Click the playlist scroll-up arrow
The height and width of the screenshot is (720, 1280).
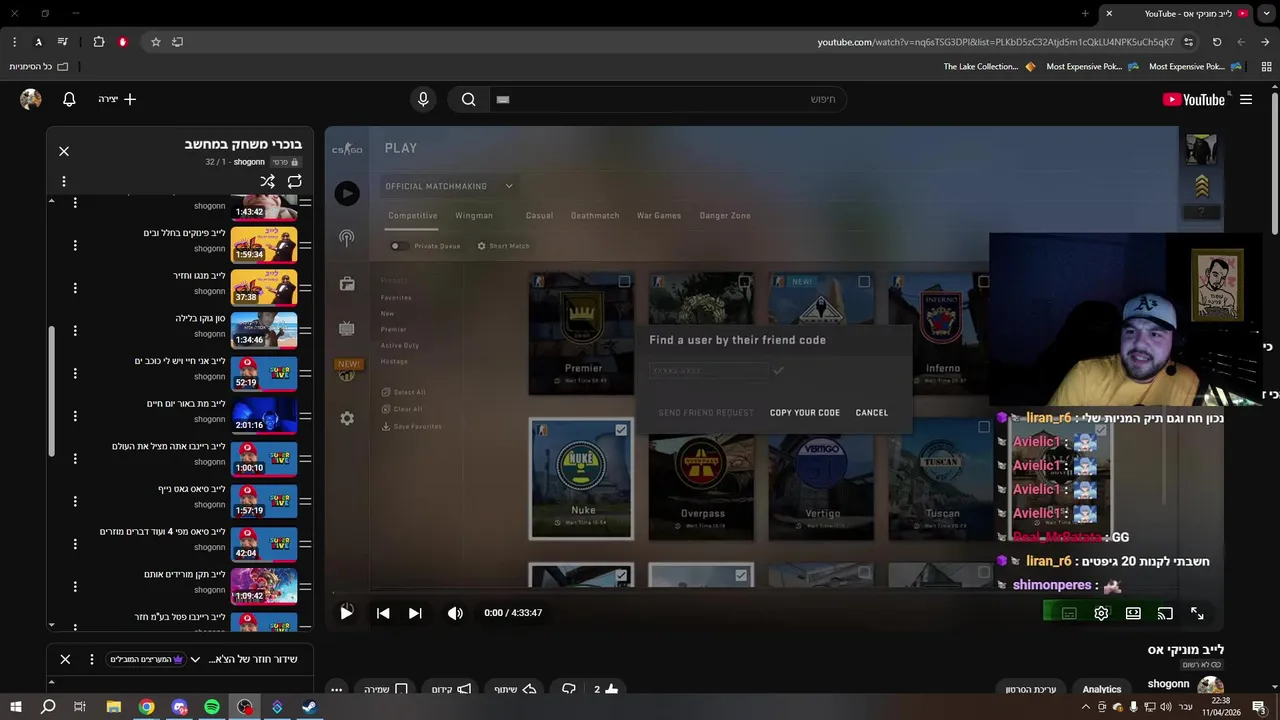(52, 201)
